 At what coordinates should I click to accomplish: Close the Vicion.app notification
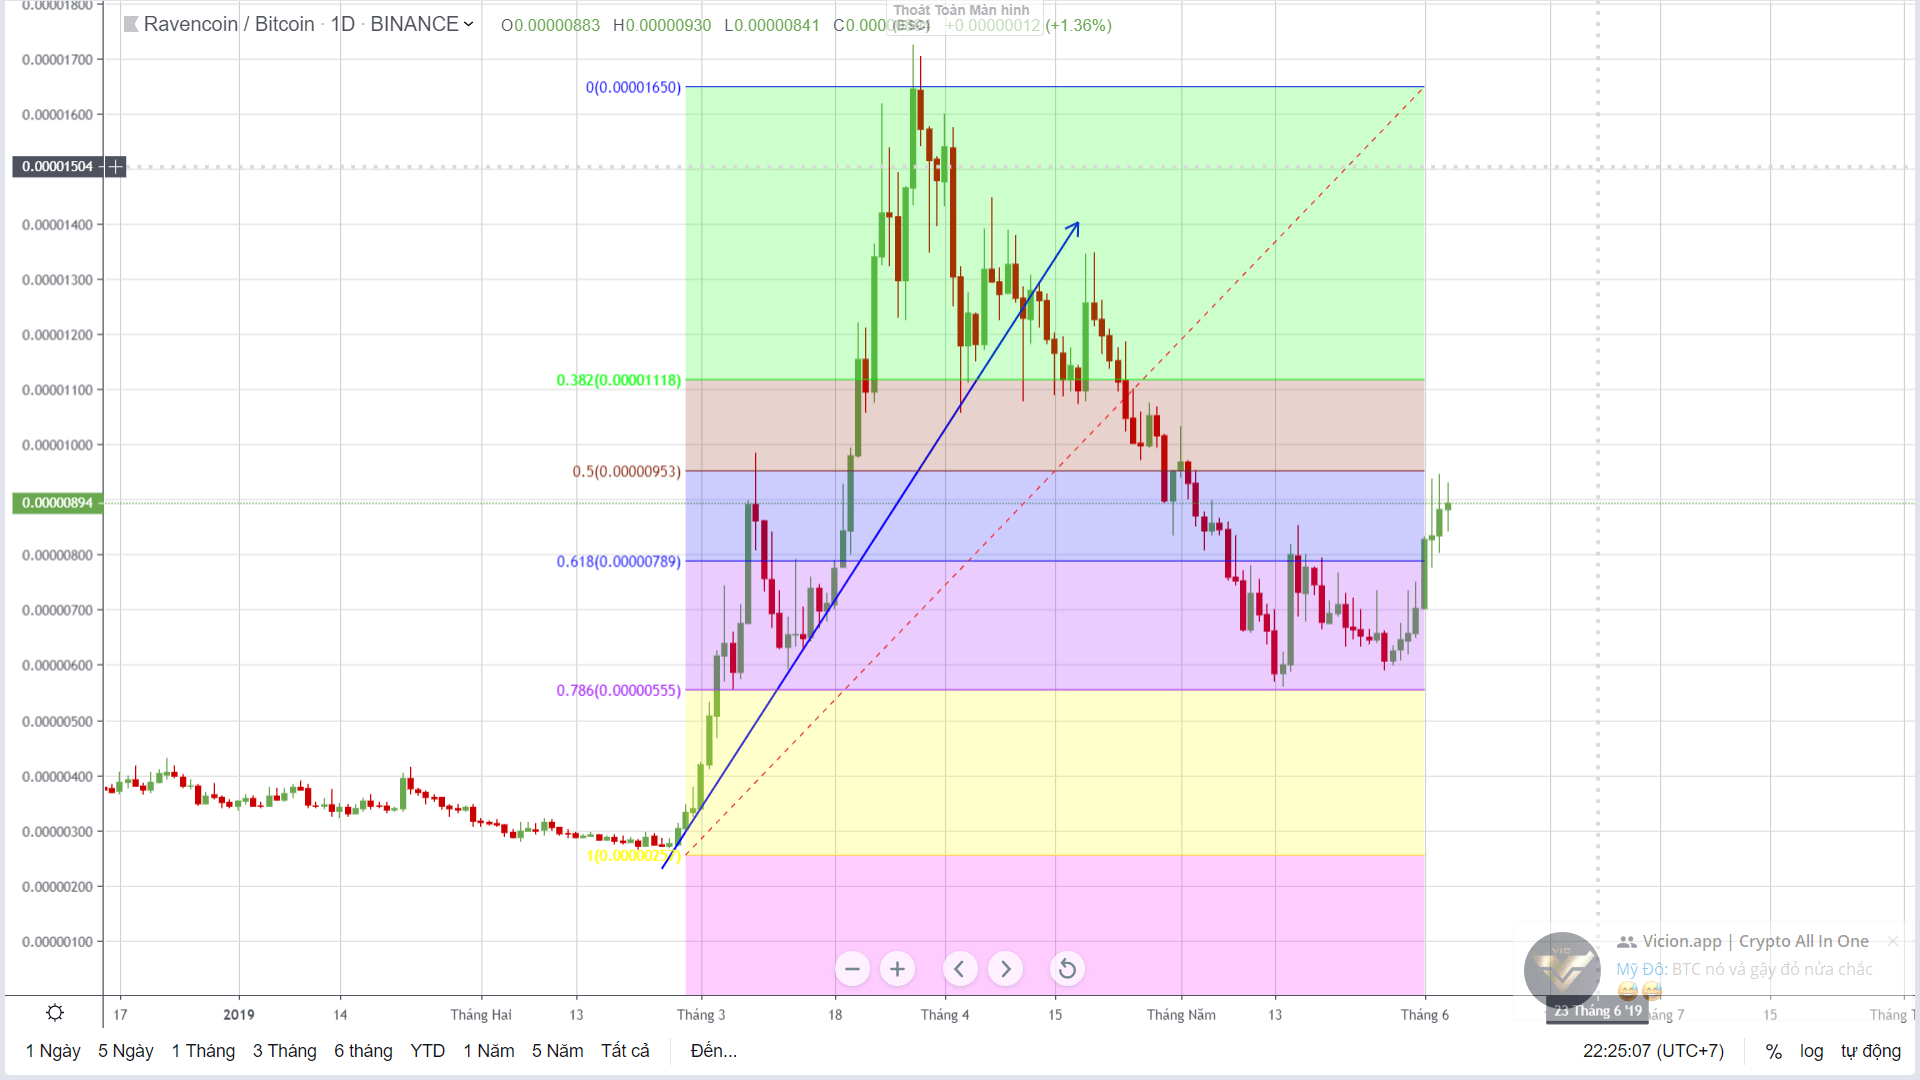(1893, 941)
